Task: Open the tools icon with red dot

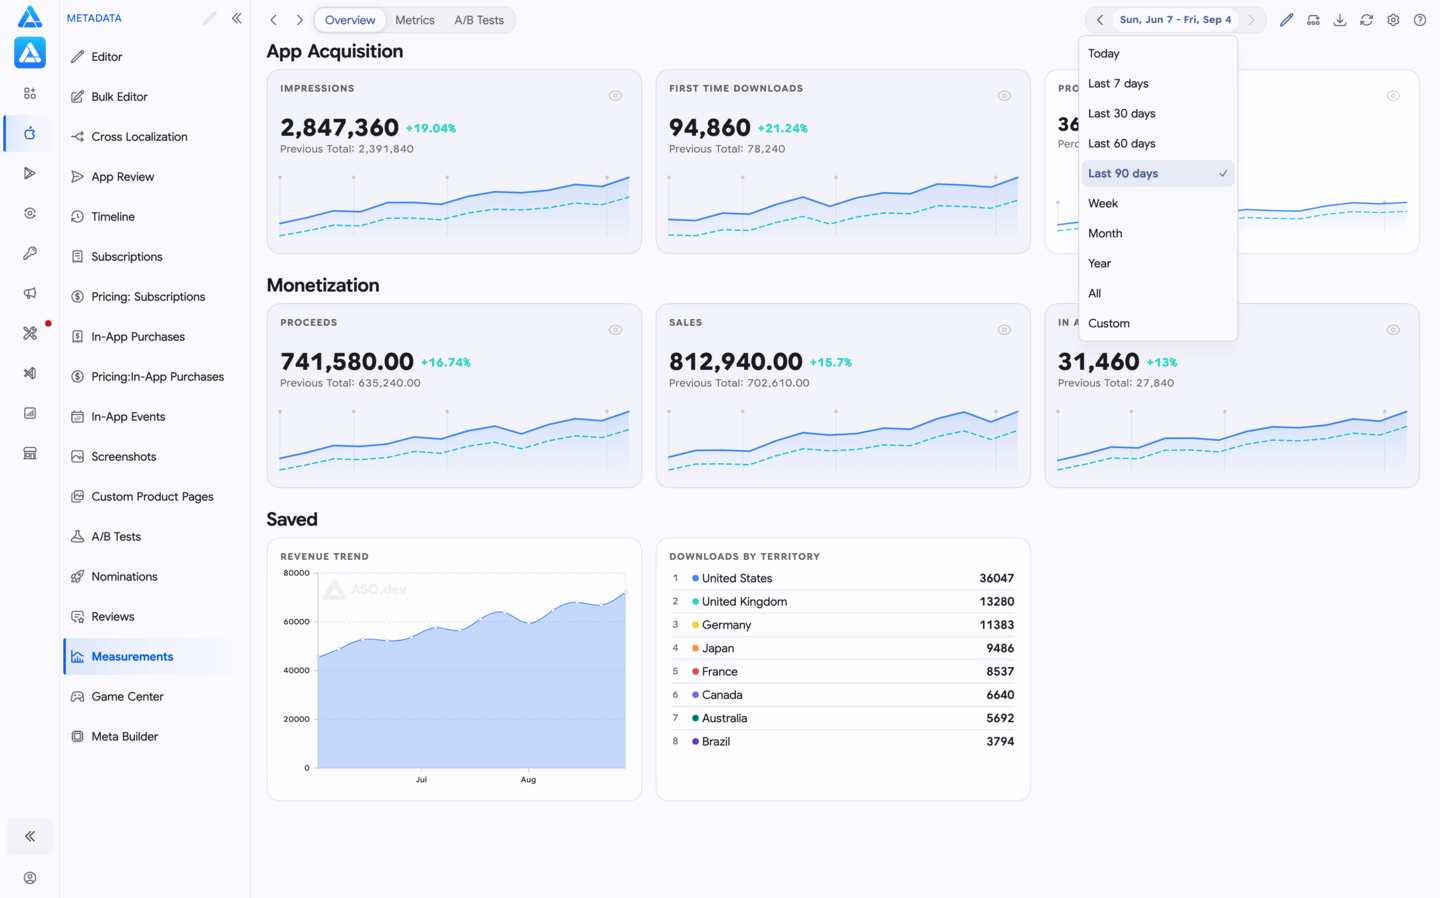Action: [30, 333]
